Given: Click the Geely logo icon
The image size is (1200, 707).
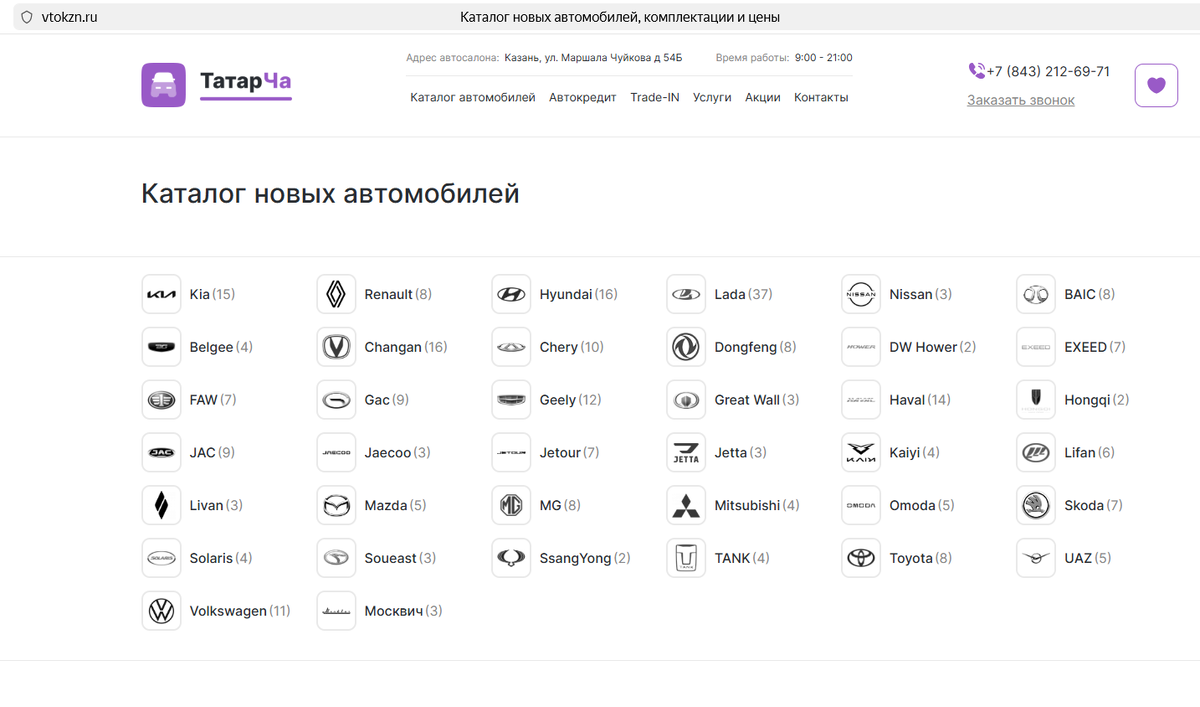Looking at the screenshot, I should [x=511, y=400].
